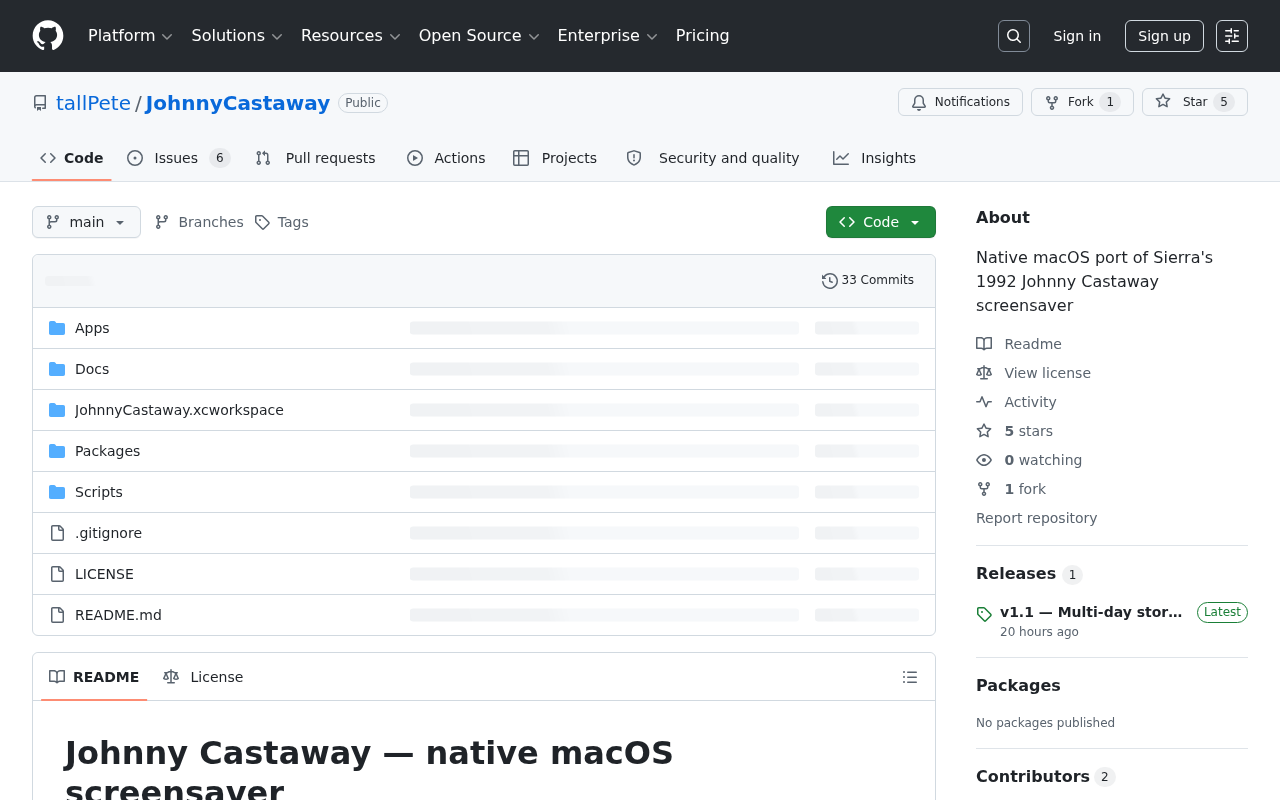Screen dimensions: 1280x800
Task: Switch to the Pull requests tab
Action: (x=316, y=158)
